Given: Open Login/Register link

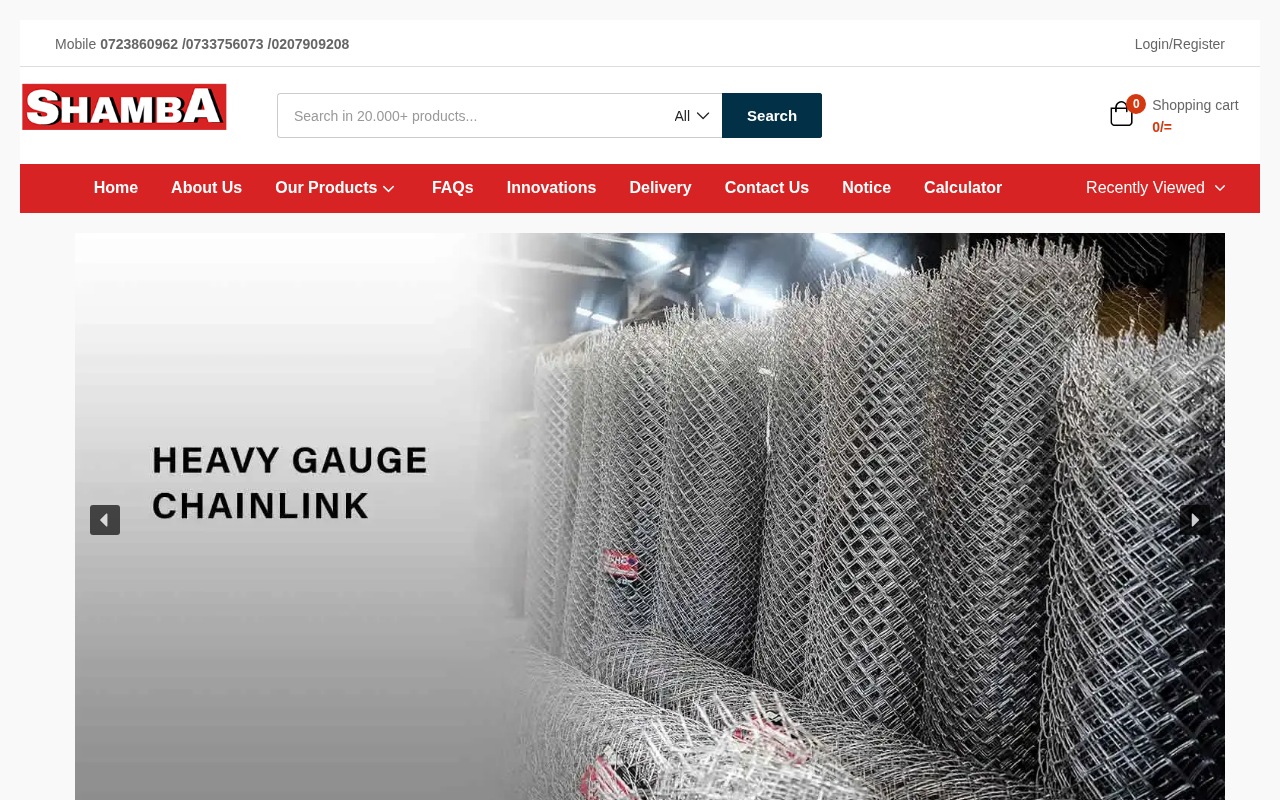Looking at the screenshot, I should click(1180, 44).
